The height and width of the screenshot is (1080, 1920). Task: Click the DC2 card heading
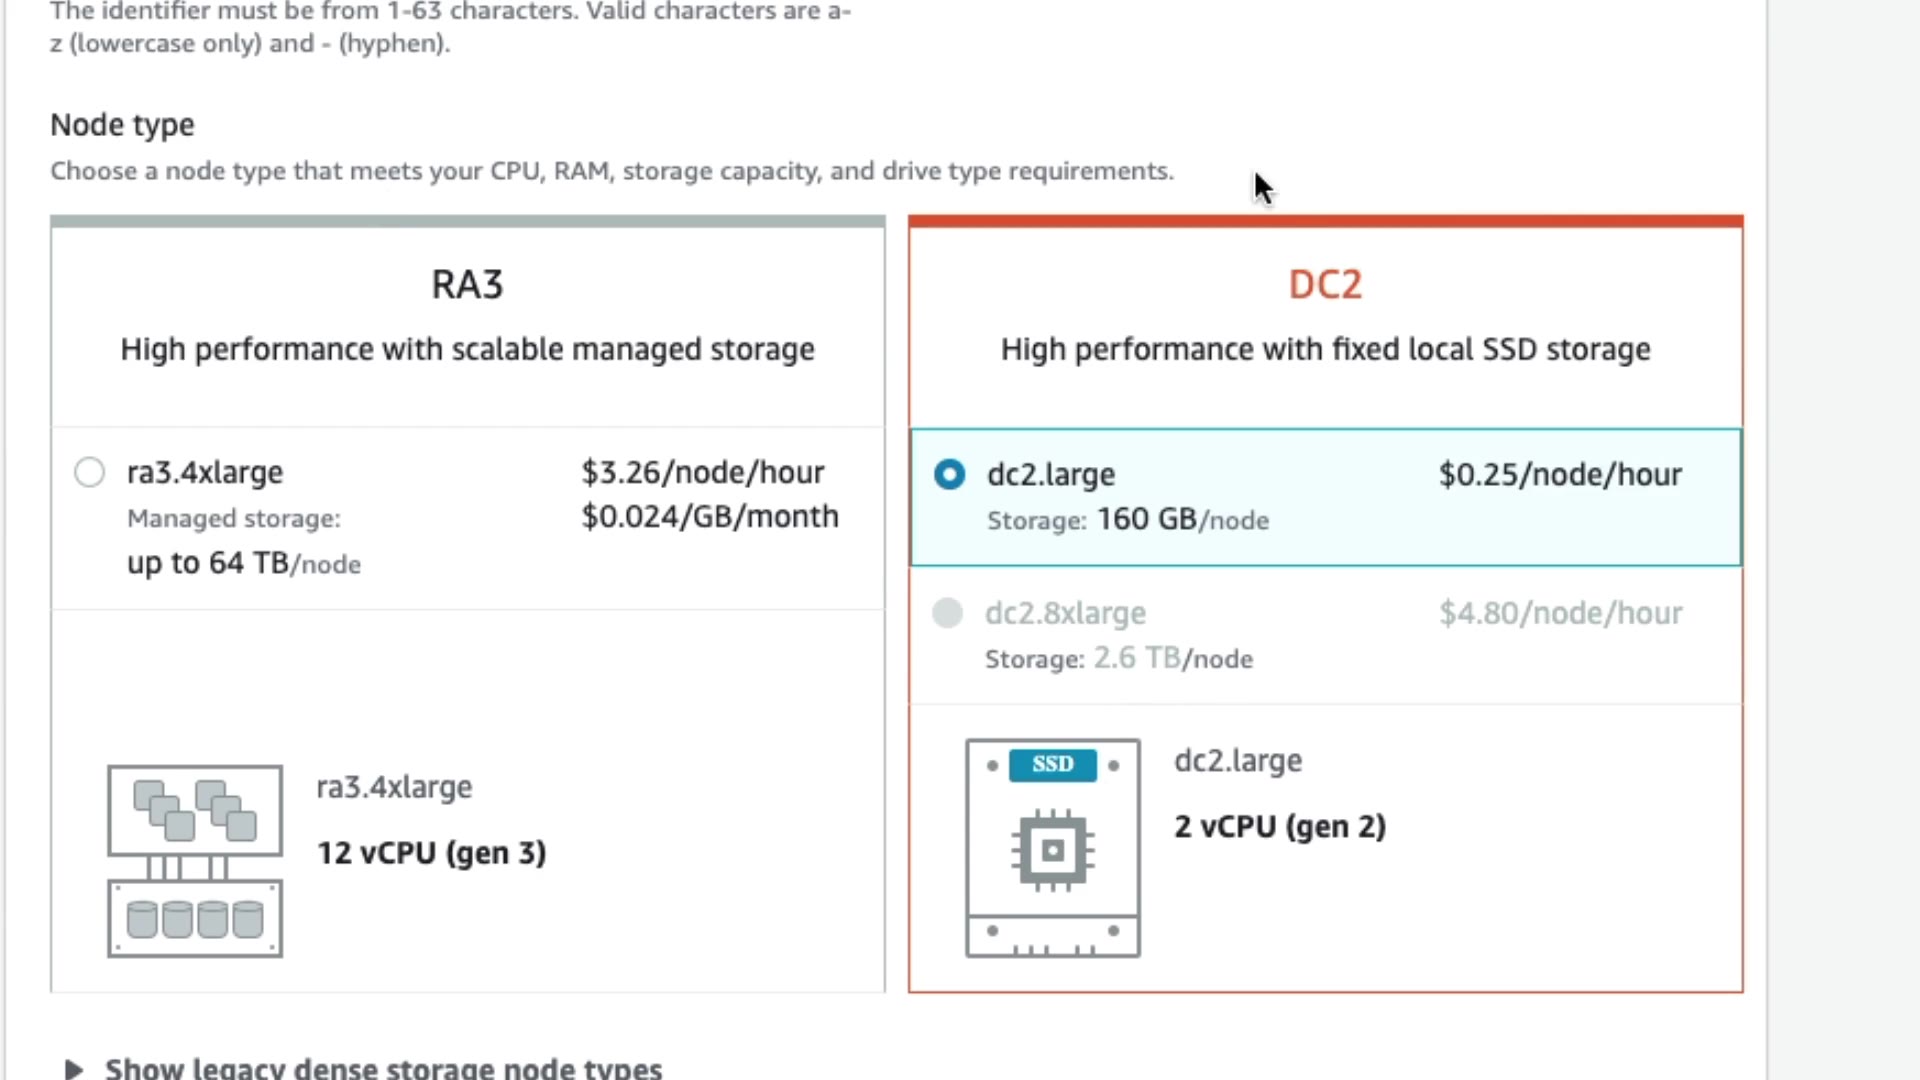pyautogui.click(x=1324, y=285)
